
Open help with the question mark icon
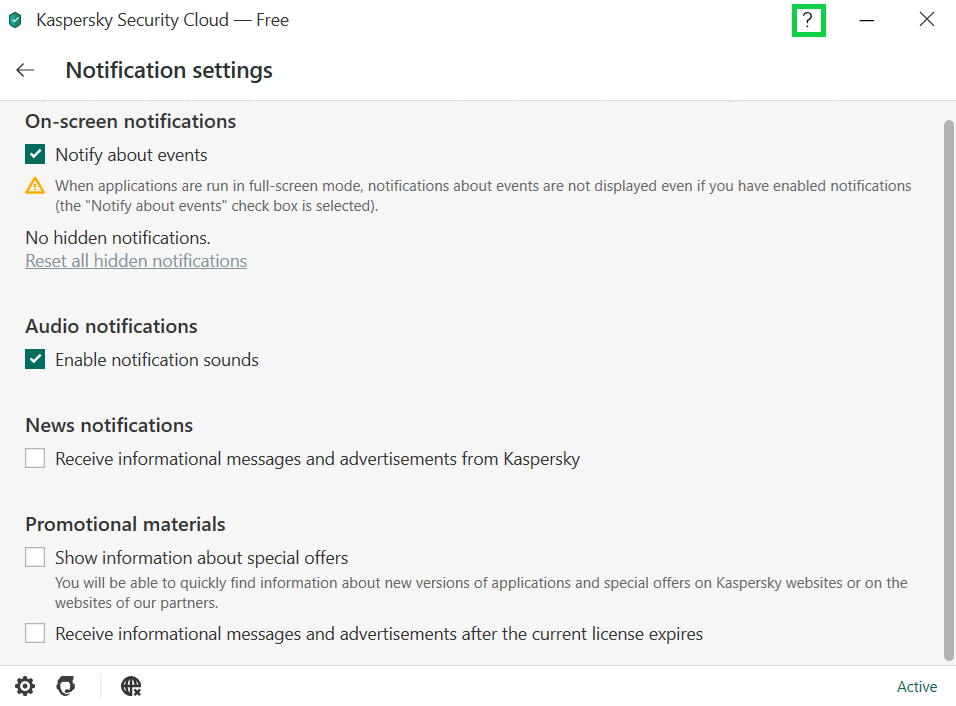tap(808, 20)
